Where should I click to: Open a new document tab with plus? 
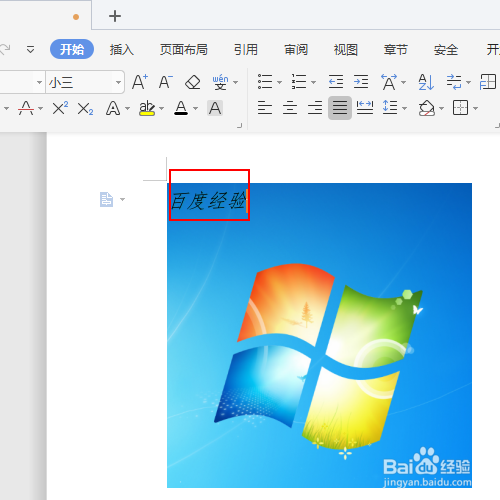pos(115,16)
